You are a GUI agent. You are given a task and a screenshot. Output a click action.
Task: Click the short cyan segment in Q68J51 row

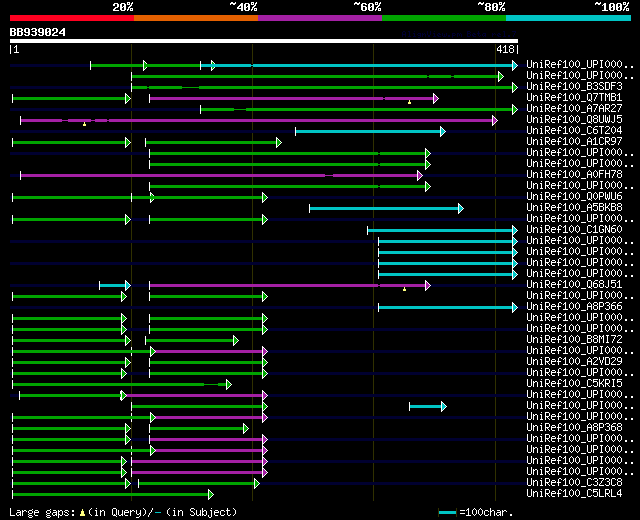(115, 285)
